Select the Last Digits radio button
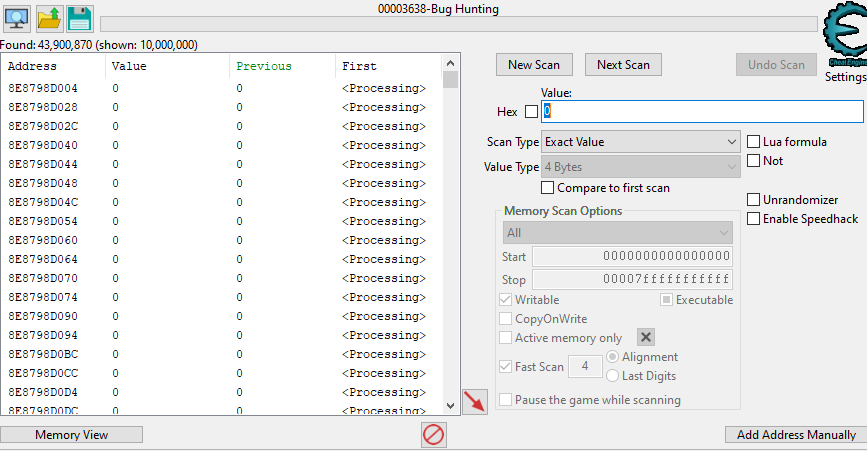This screenshot has width=867, height=451. click(612, 376)
